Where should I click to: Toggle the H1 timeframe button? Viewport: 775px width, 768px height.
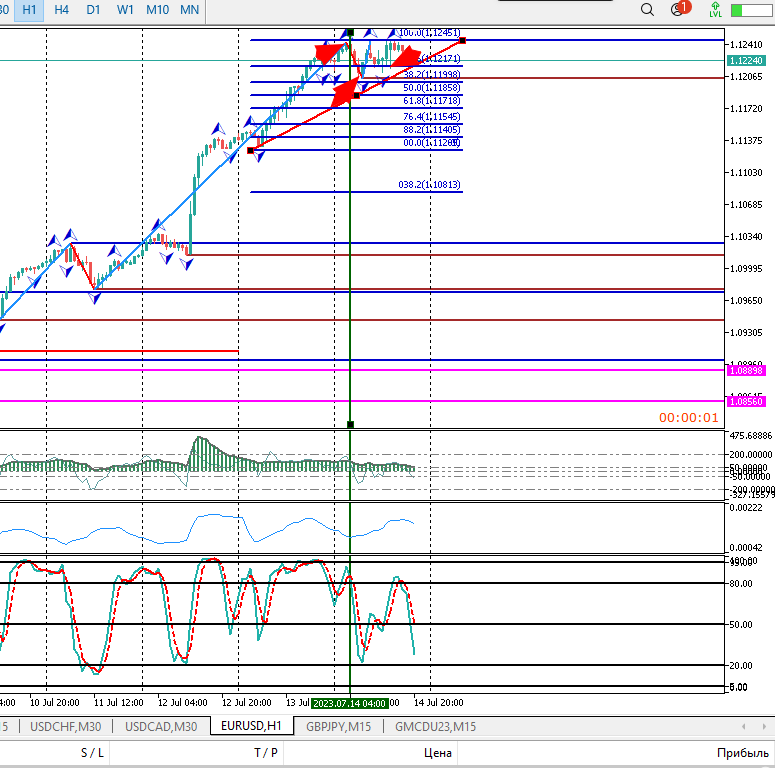point(31,9)
